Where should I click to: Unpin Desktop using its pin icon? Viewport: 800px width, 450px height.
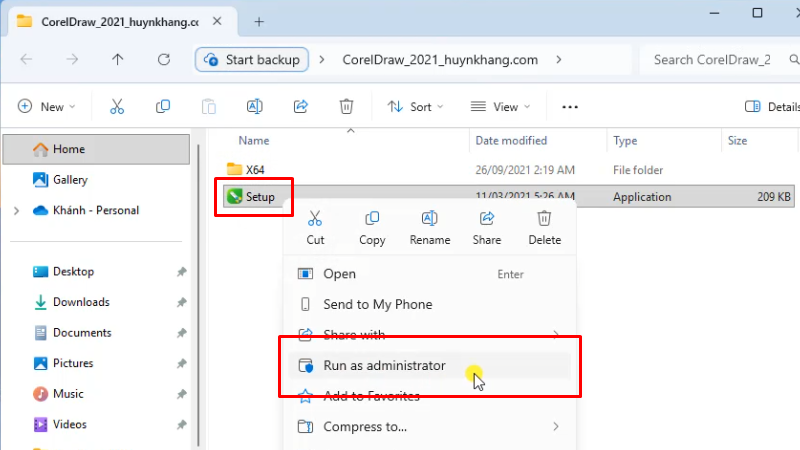[x=182, y=272]
